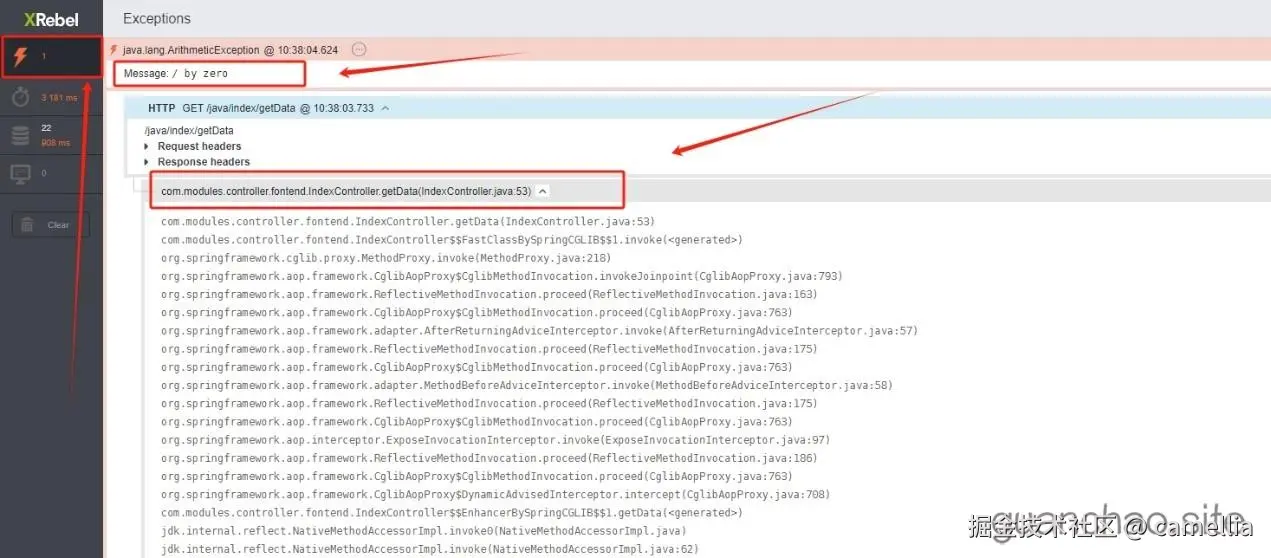This screenshot has height=558, width=1271.
Task: Collapse the HTTP GET /java/index/getData section
Action: click(x=385, y=108)
